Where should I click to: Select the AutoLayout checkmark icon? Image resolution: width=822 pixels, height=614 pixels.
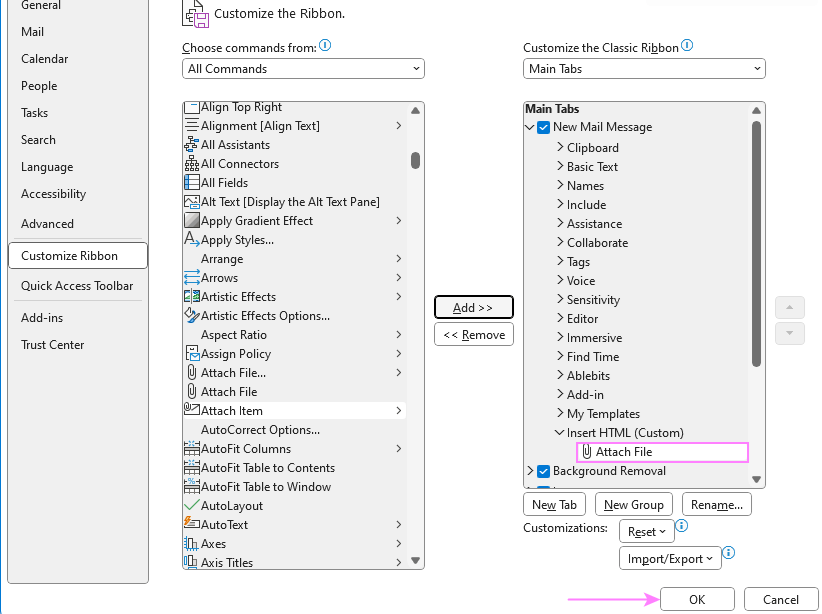point(190,505)
